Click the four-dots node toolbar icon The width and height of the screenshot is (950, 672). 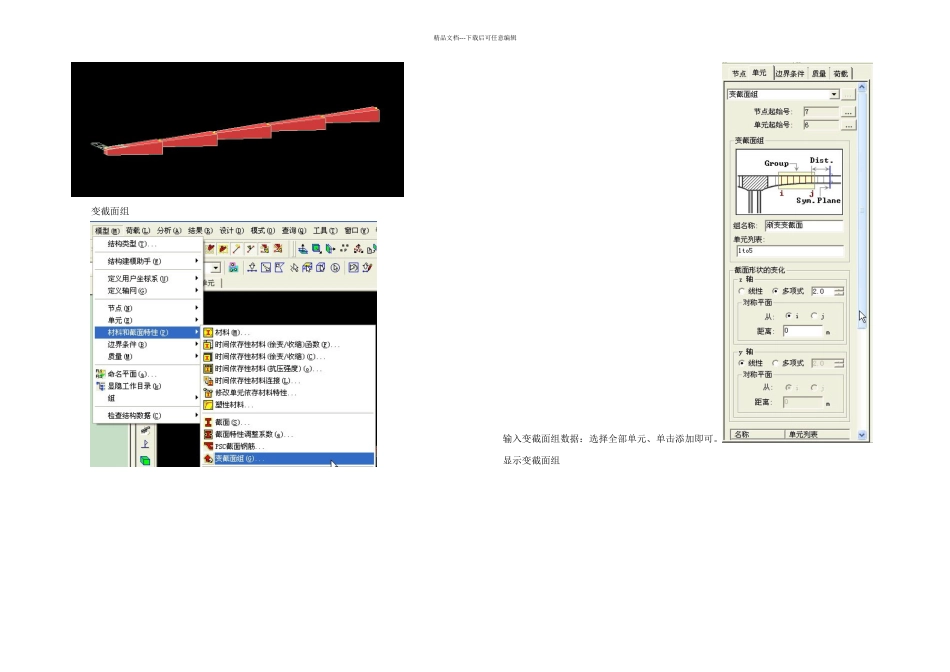click(344, 248)
